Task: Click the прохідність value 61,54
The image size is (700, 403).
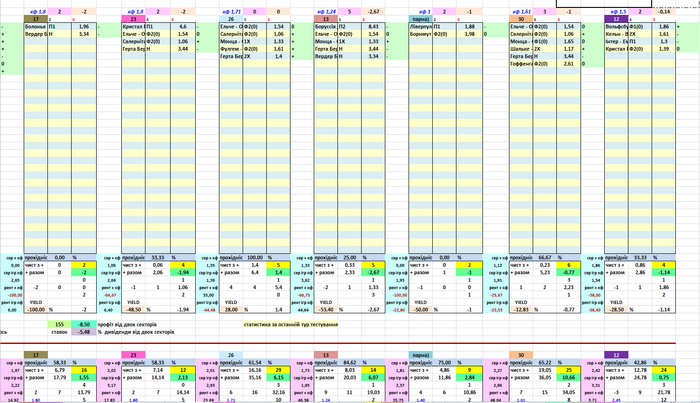Action: click(x=255, y=362)
